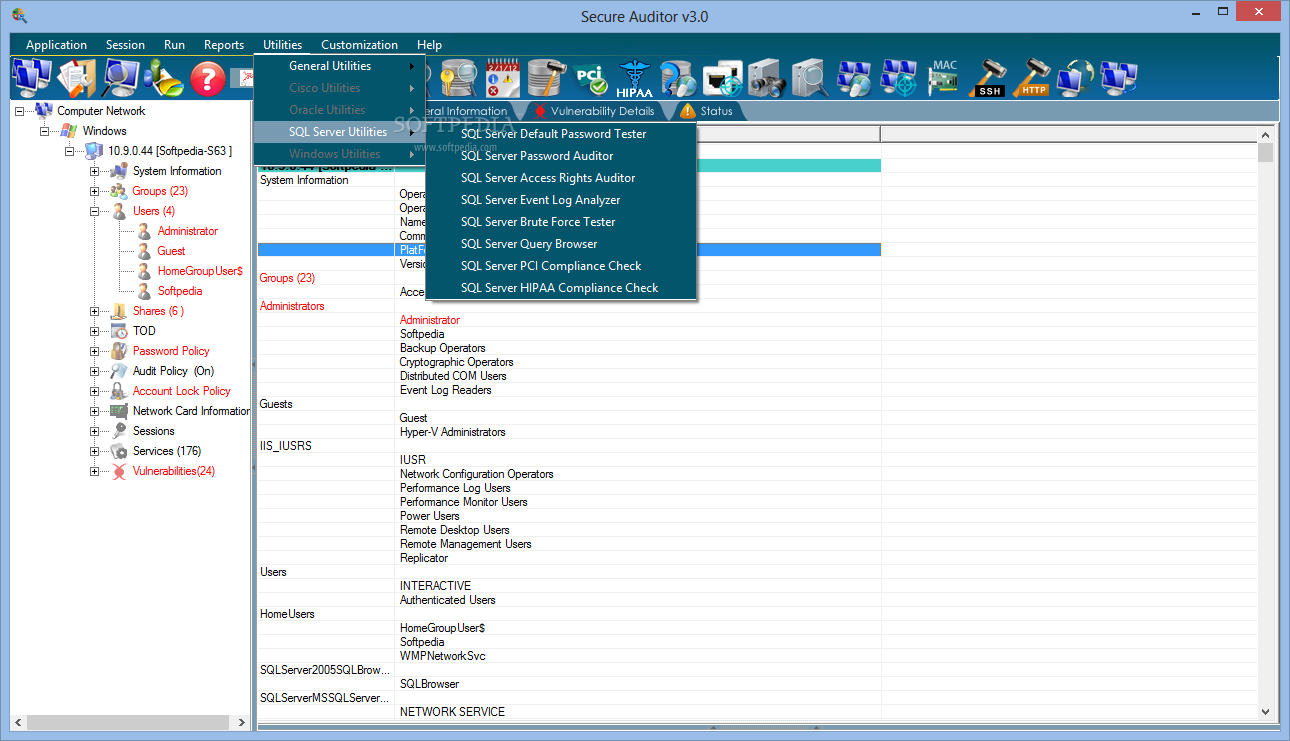The width and height of the screenshot is (1290, 741).
Task: Click the event log calendar icon
Action: 503,78
